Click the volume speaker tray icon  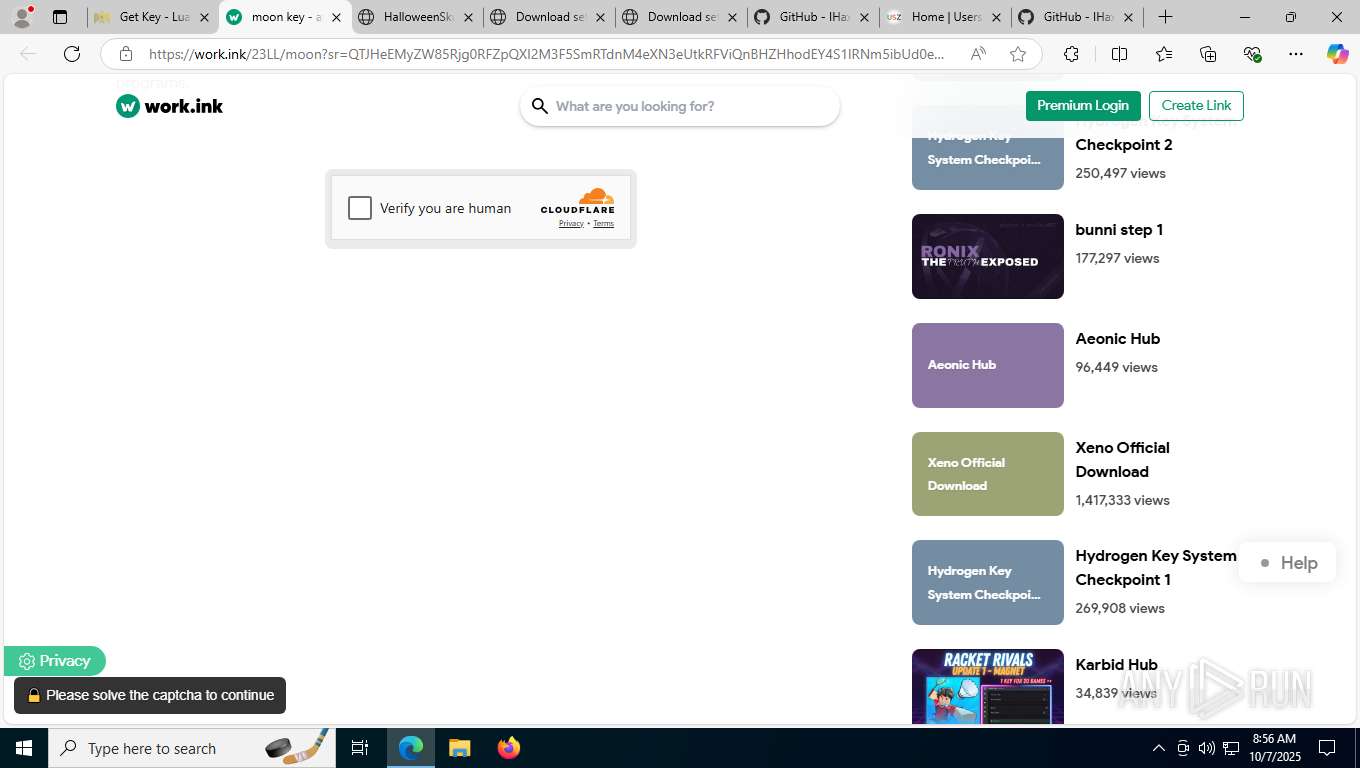[x=1207, y=748]
